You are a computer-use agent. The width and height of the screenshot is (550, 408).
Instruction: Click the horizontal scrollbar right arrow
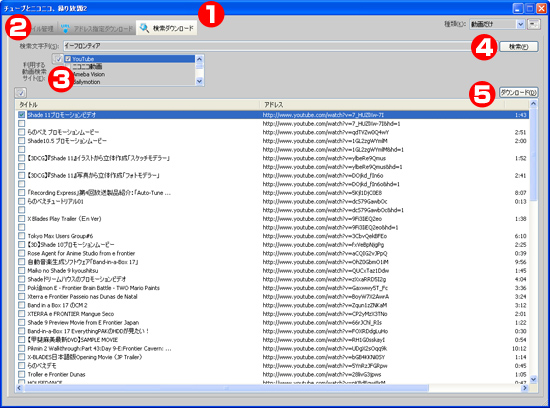[x=525, y=388]
